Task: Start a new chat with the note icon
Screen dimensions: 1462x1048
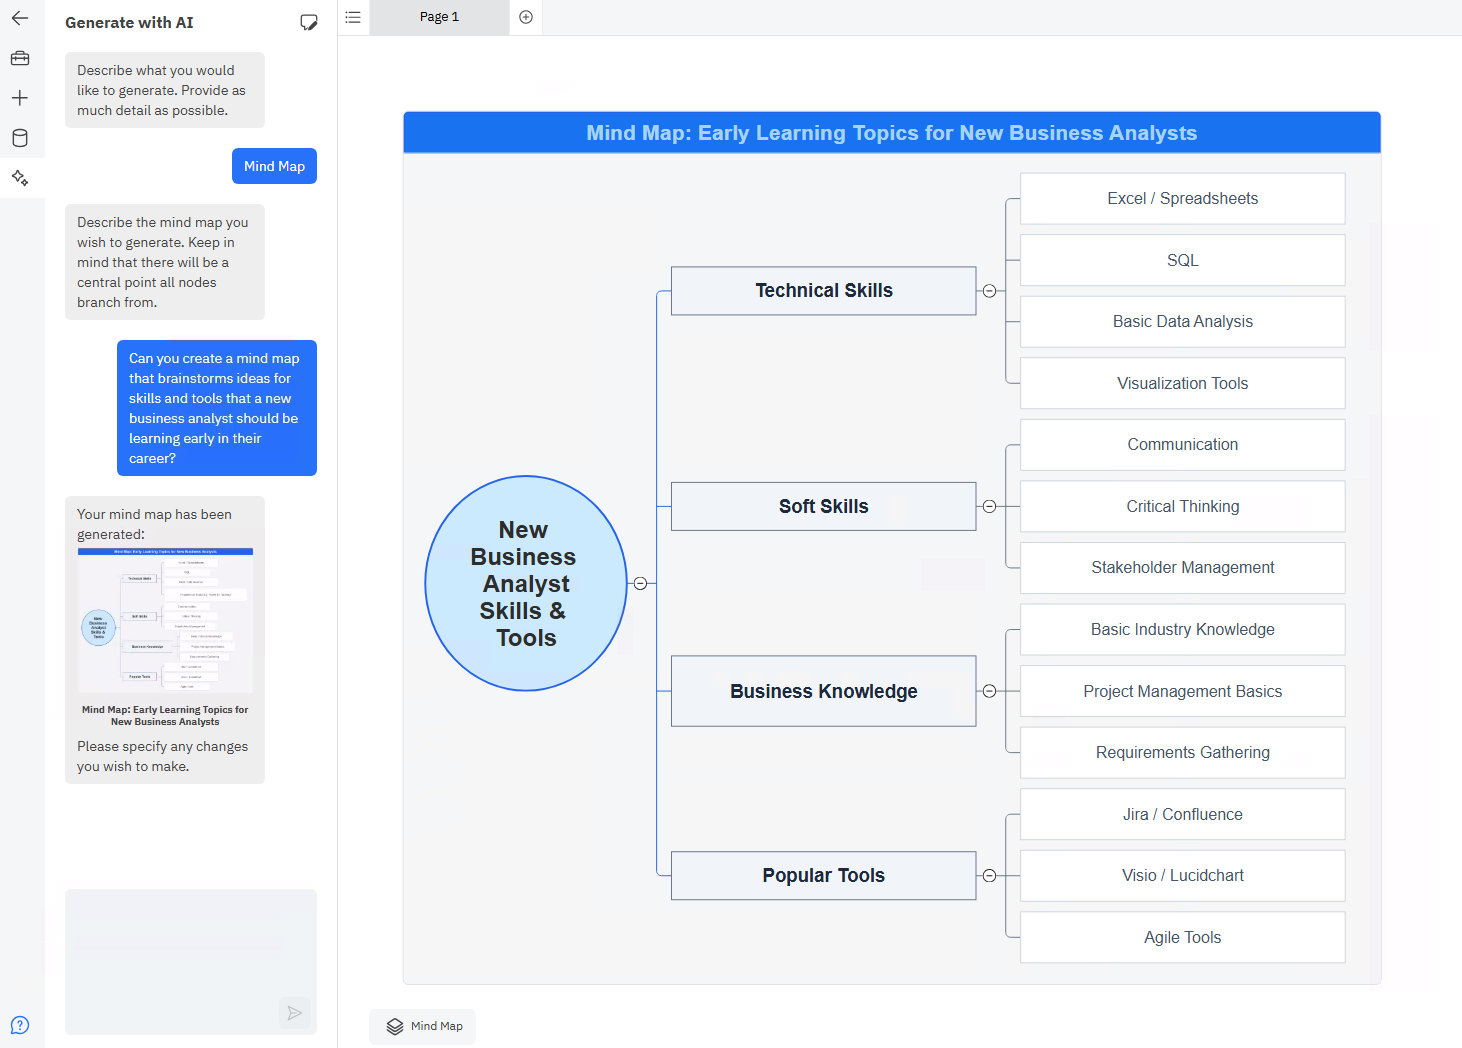Action: tap(309, 23)
